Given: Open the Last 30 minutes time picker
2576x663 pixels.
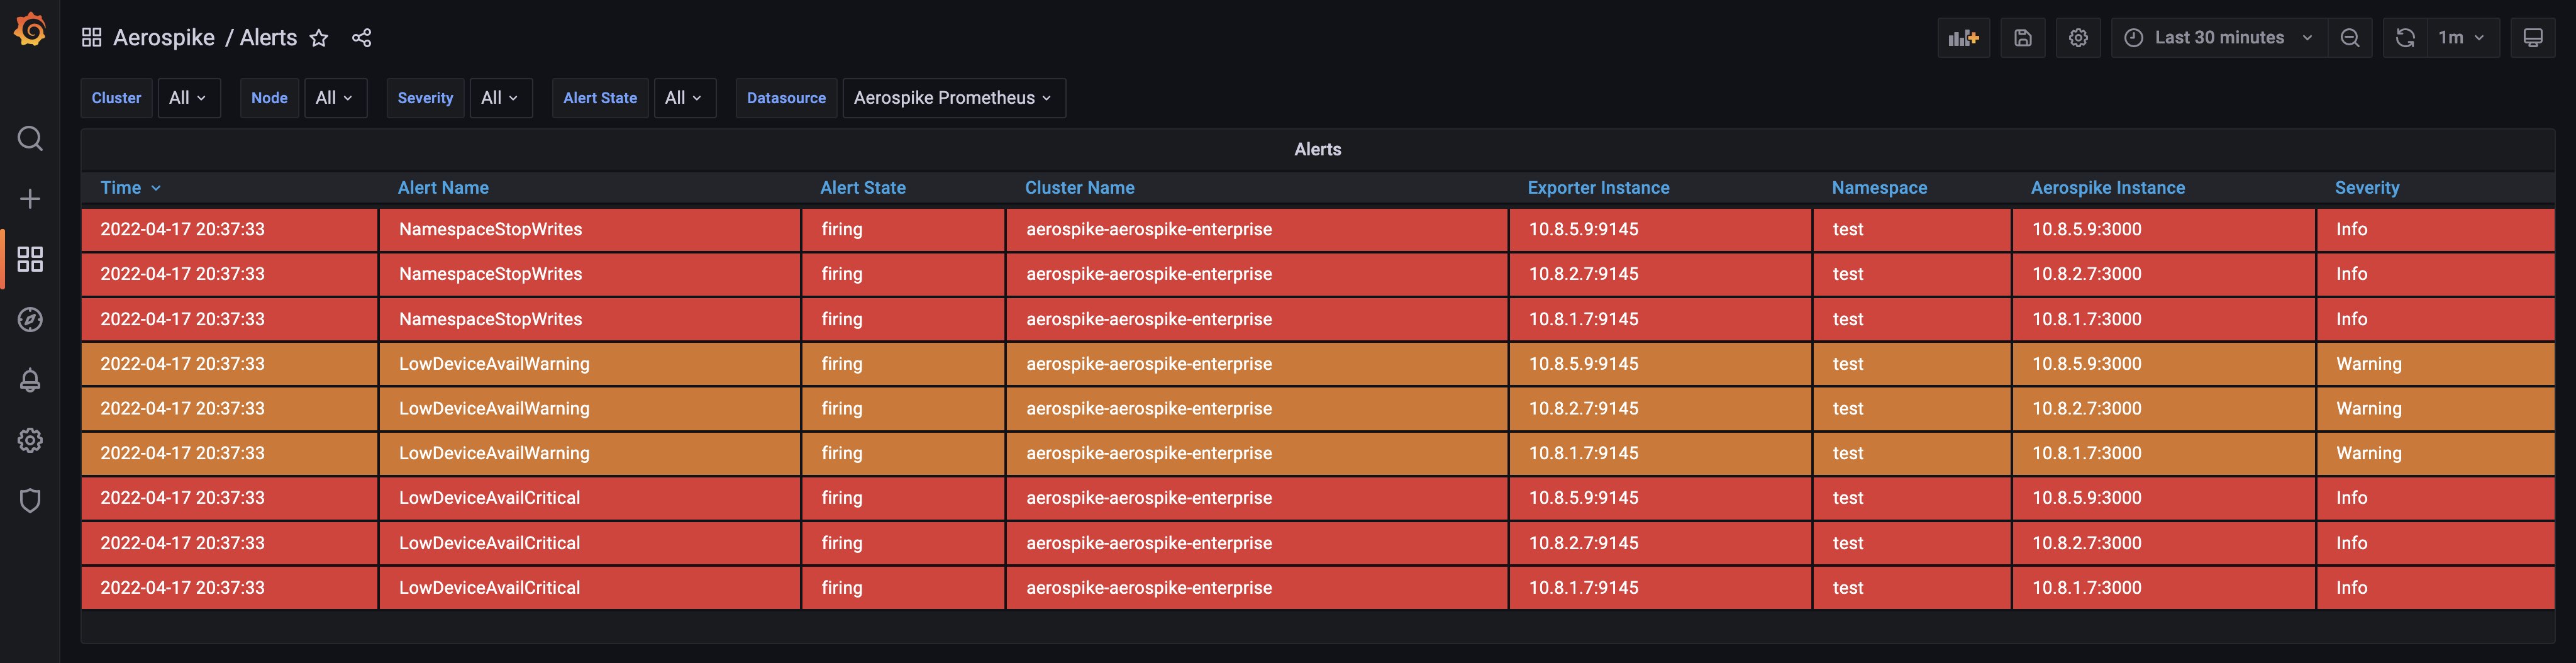Looking at the screenshot, I should tap(2218, 38).
